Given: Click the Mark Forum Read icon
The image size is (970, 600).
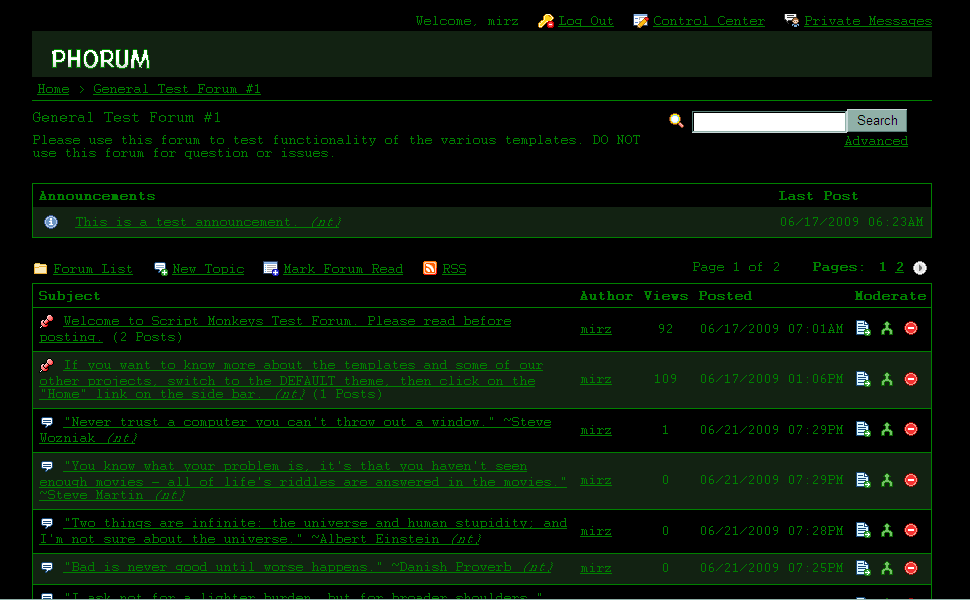Looking at the screenshot, I should tap(271, 268).
